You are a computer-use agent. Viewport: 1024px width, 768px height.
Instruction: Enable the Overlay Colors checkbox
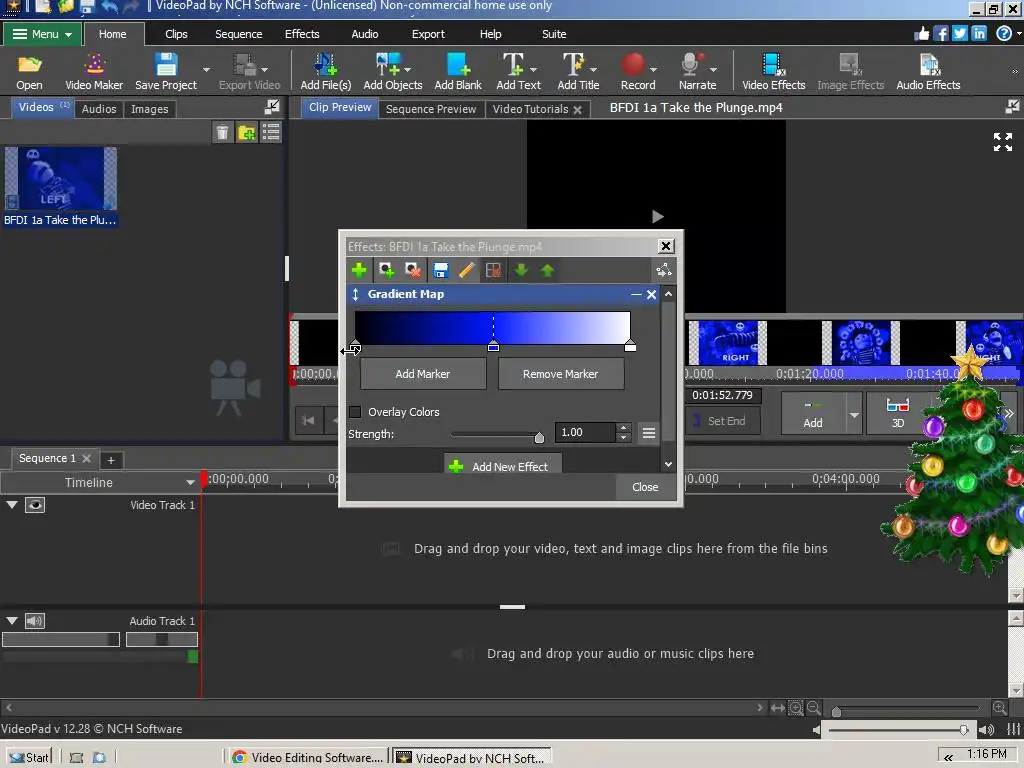click(x=355, y=412)
